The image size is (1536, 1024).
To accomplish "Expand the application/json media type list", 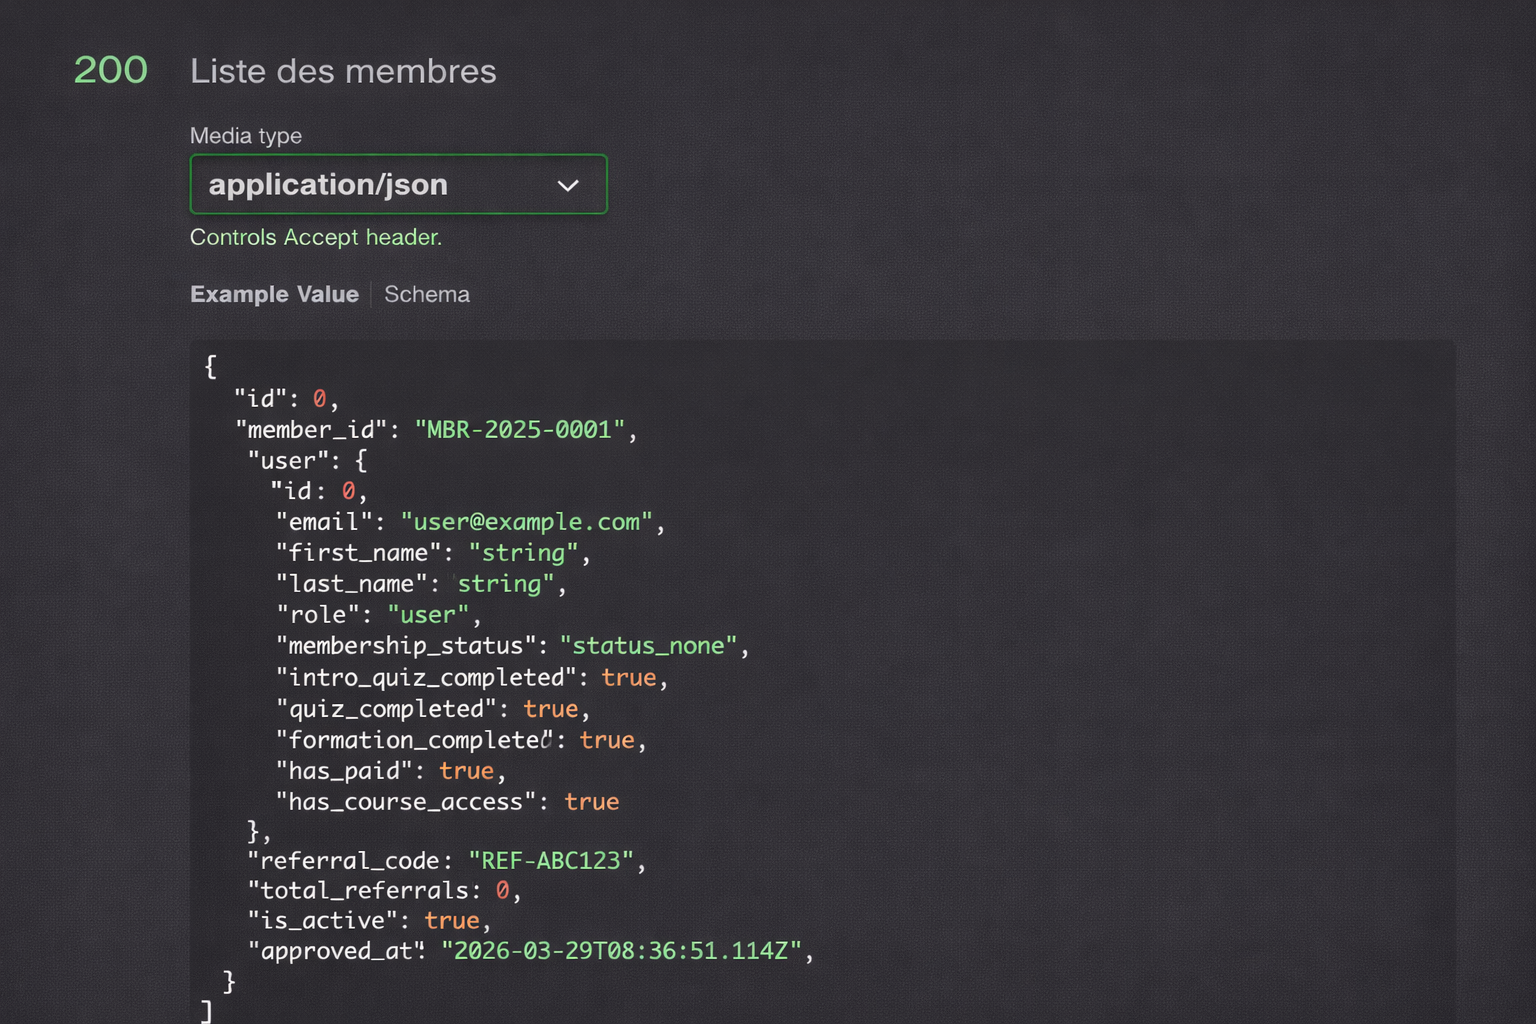I will (x=398, y=184).
